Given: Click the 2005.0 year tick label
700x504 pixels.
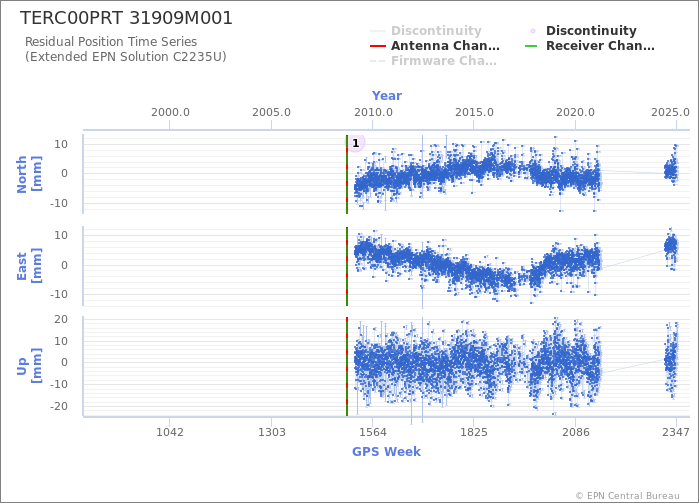Looking at the screenshot, I should tap(271, 112).
